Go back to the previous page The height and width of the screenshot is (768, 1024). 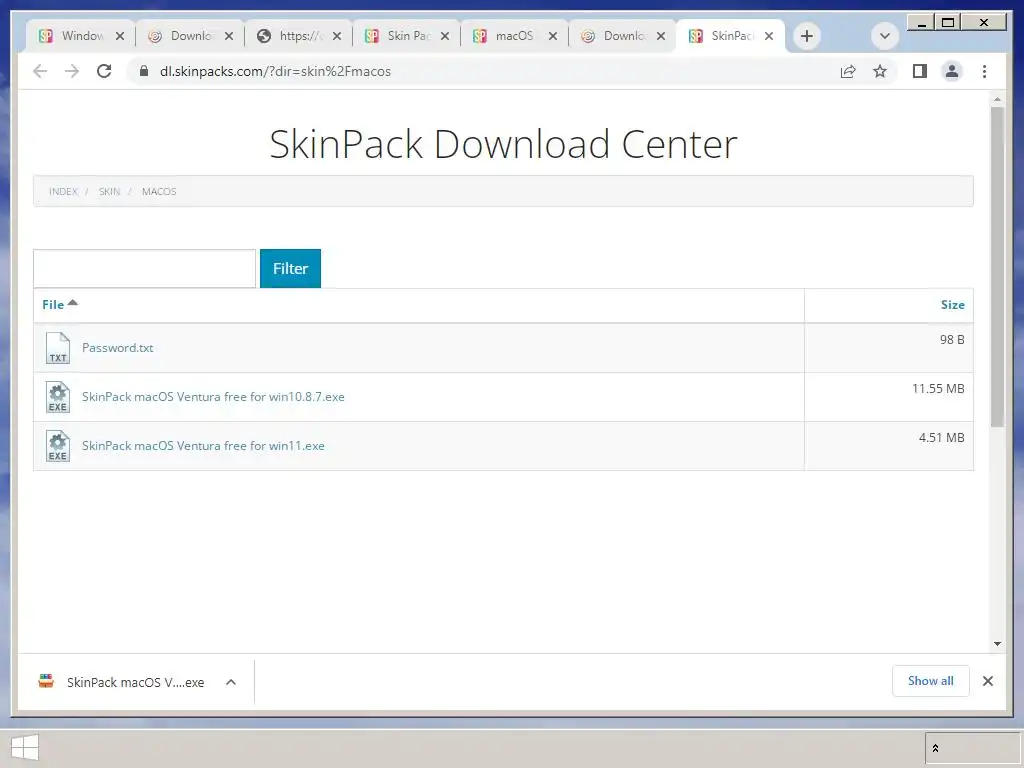tap(40, 71)
